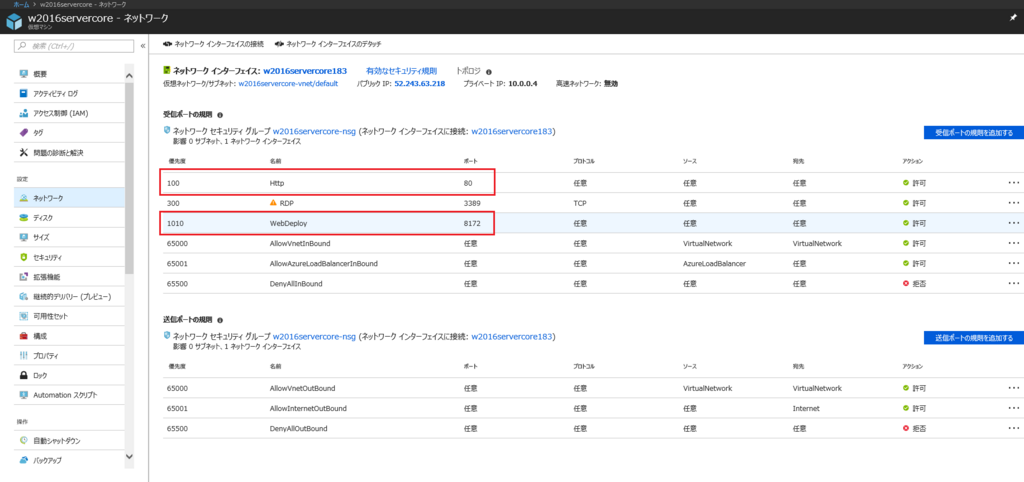This screenshot has width=1024, height=482.
Task: Click the Automation スクリプト icon
Action: tap(24, 395)
